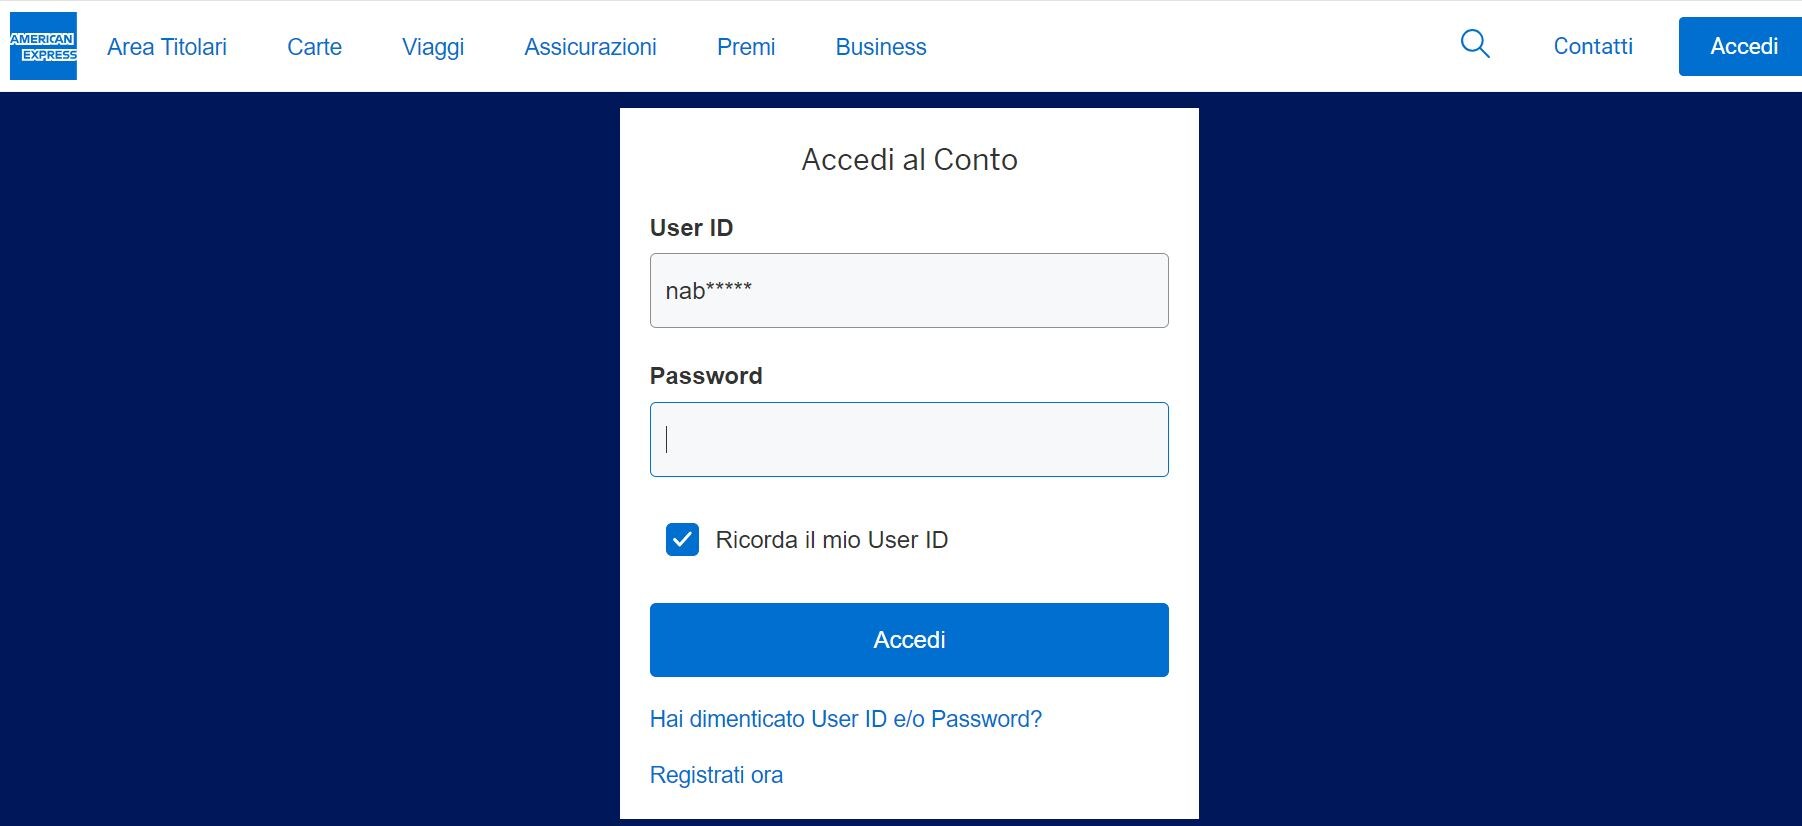Click the 'Ricorda il mio User ID' label text
The image size is (1802, 826).
[x=831, y=540]
